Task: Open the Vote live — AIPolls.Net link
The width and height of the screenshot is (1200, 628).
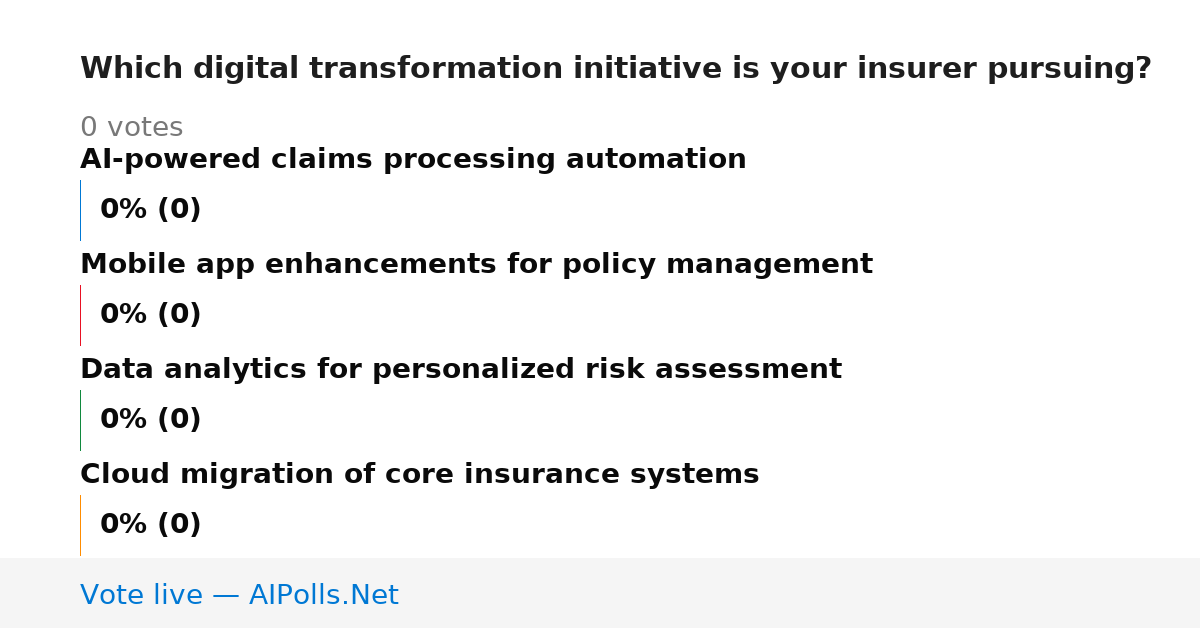Action: [239, 596]
